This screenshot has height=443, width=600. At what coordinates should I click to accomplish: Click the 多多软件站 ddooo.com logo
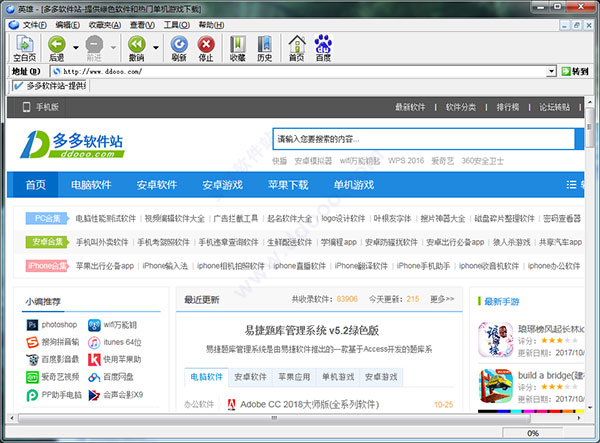click(72, 144)
